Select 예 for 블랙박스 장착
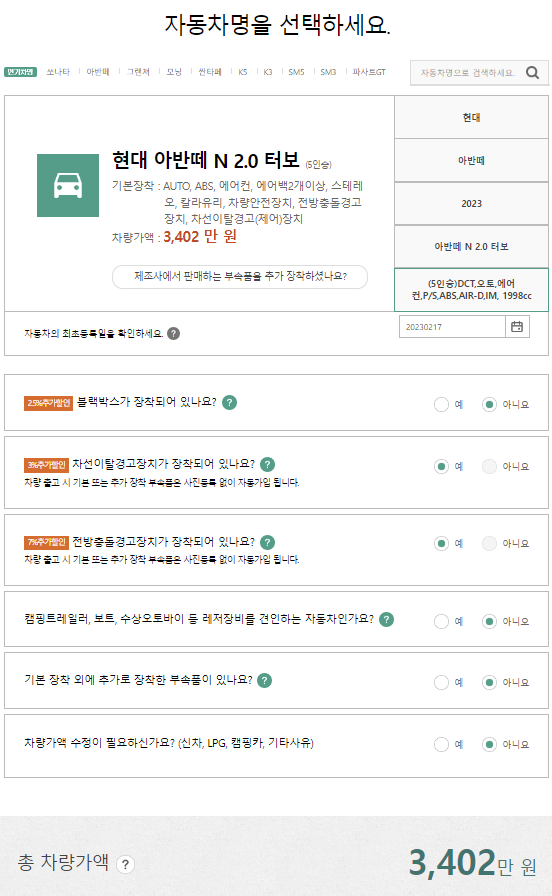 [441, 405]
